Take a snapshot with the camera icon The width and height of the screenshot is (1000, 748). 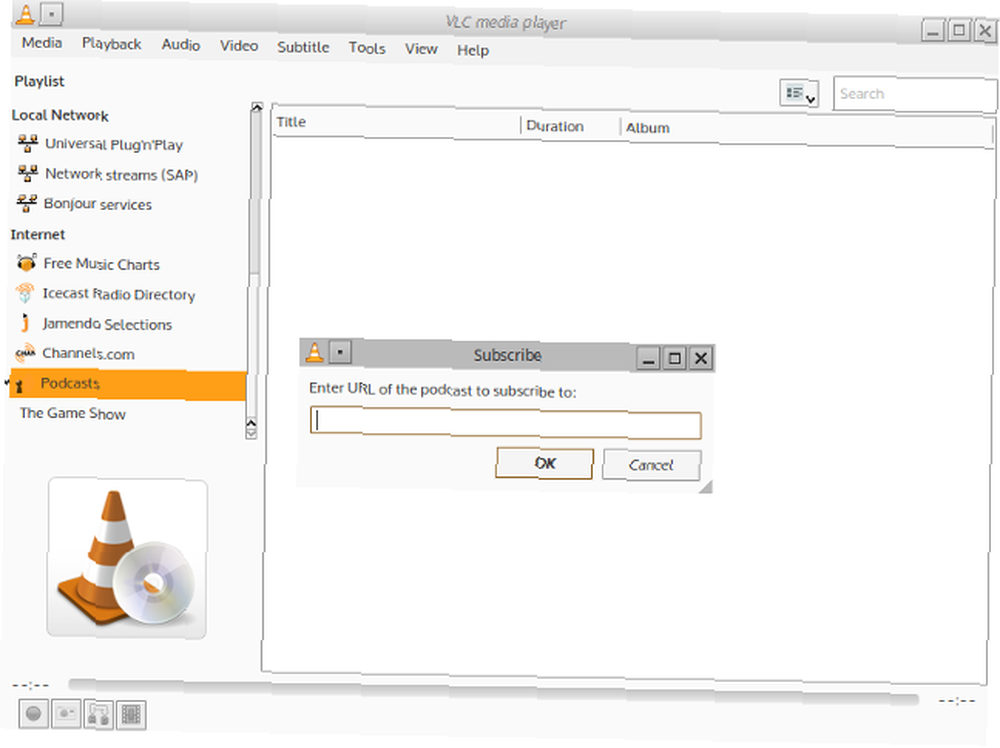tap(66, 714)
